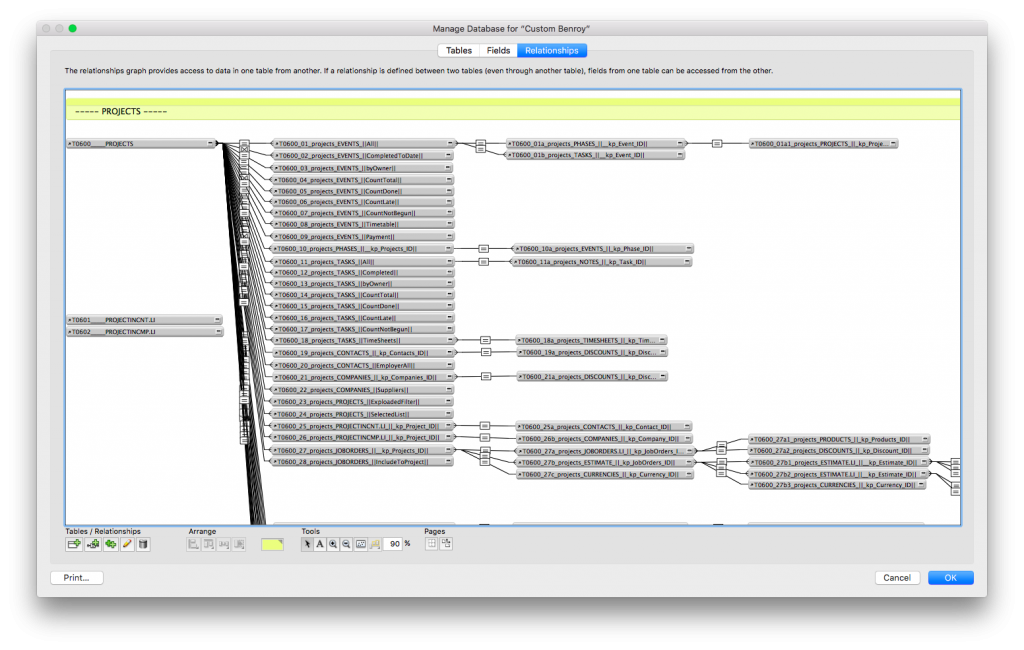Click the zoom in magnifier tool
1024x650 pixels.
point(333,544)
